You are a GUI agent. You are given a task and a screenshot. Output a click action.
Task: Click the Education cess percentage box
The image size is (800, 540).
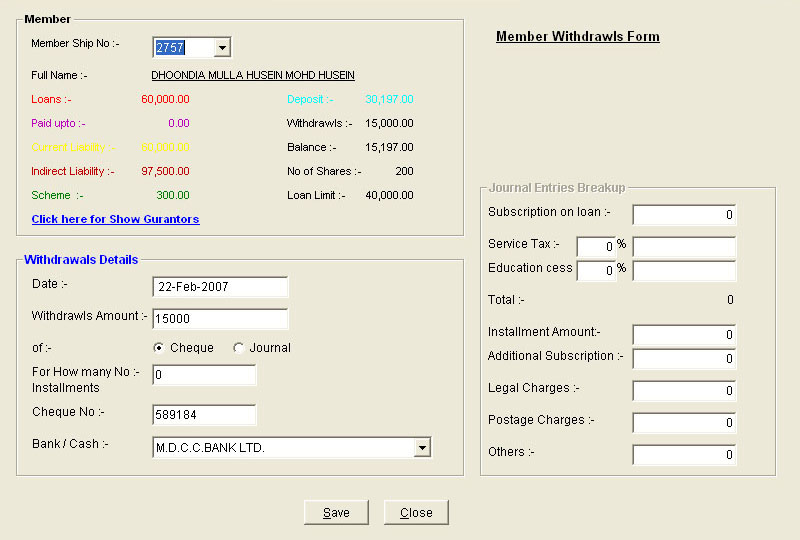(x=595, y=271)
